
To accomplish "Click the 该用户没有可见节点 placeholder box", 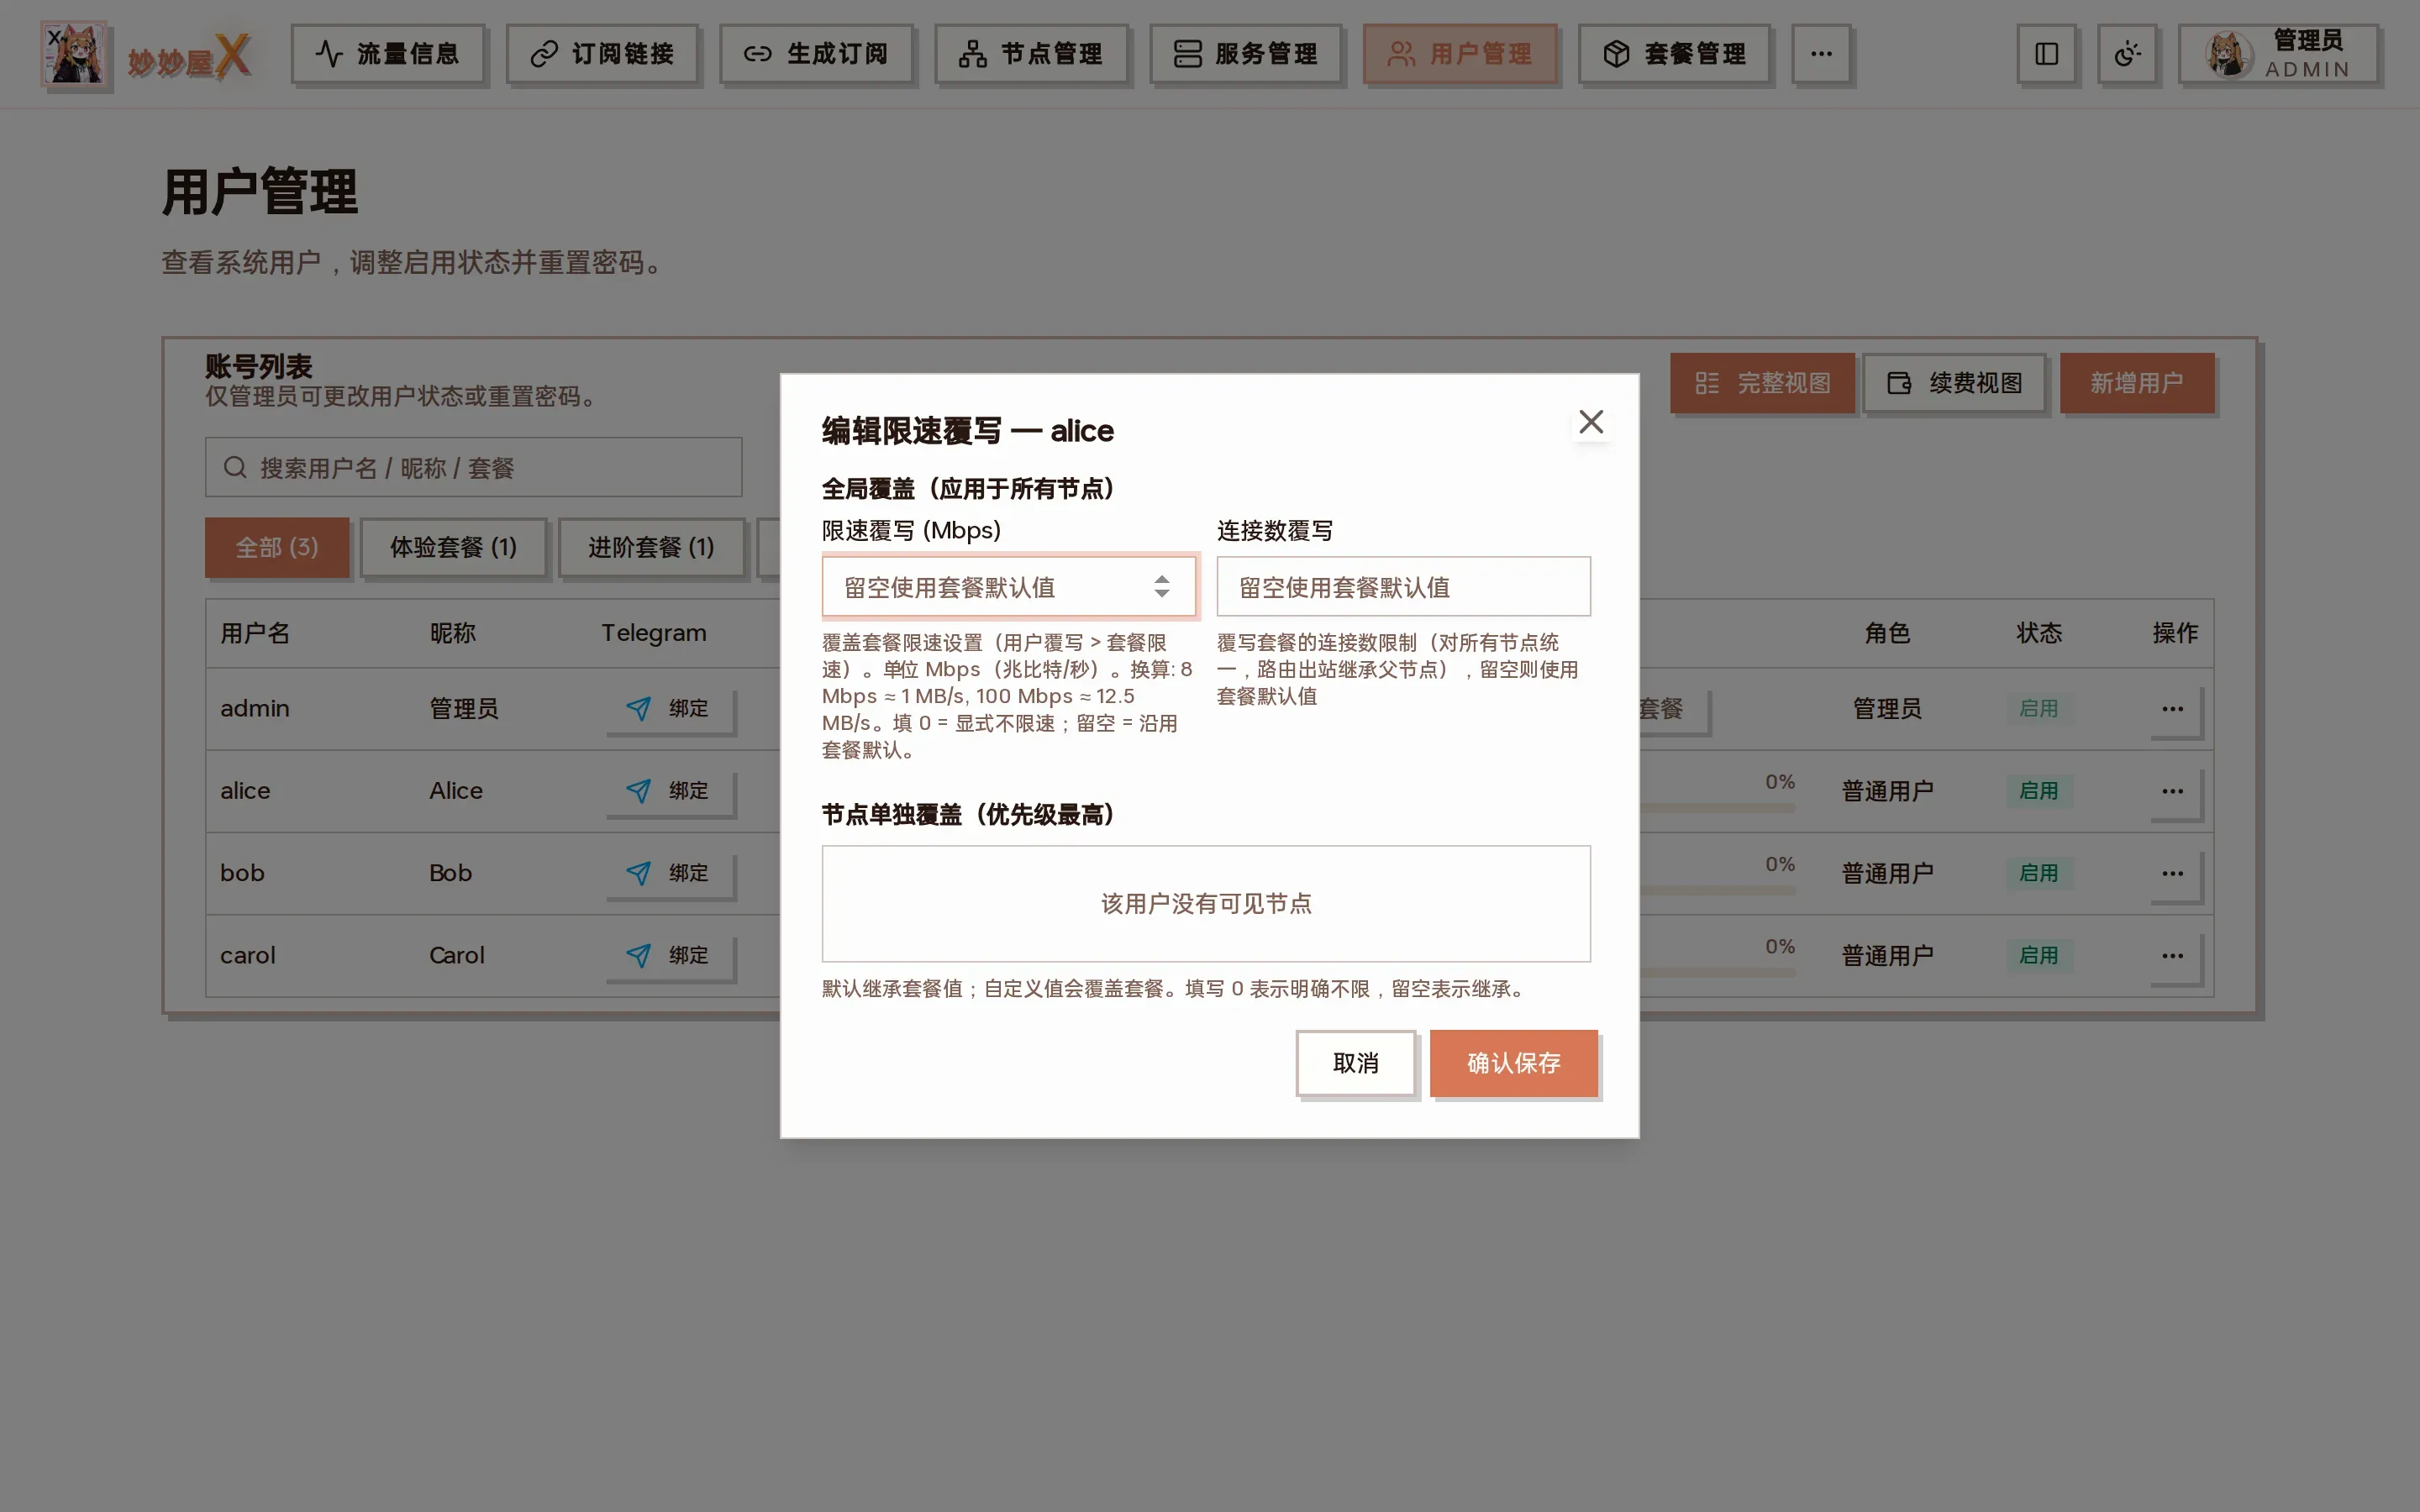I will (x=1206, y=904).
